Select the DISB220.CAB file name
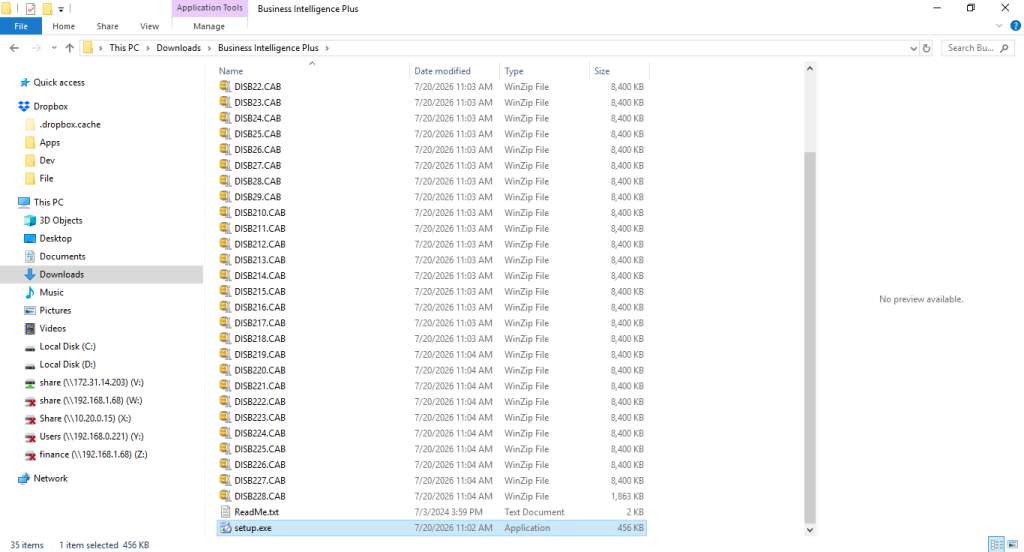This screenshot has width=1024, height=552. tap(260, 370)
